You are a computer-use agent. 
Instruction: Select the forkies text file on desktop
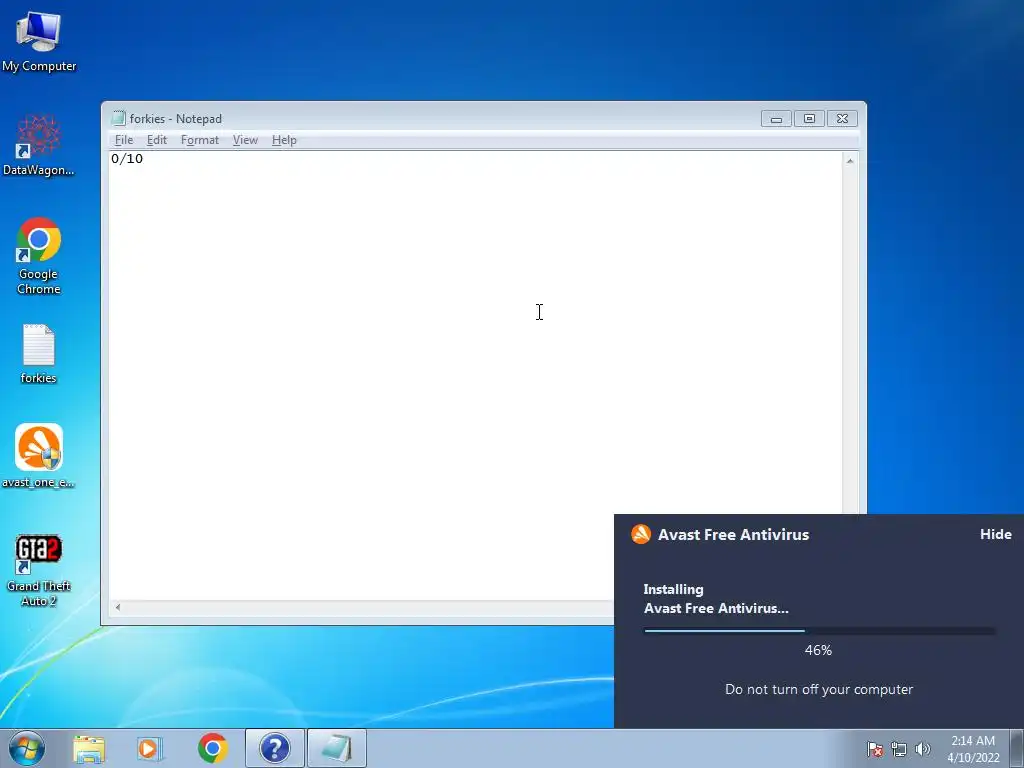(x=39, y=354)
